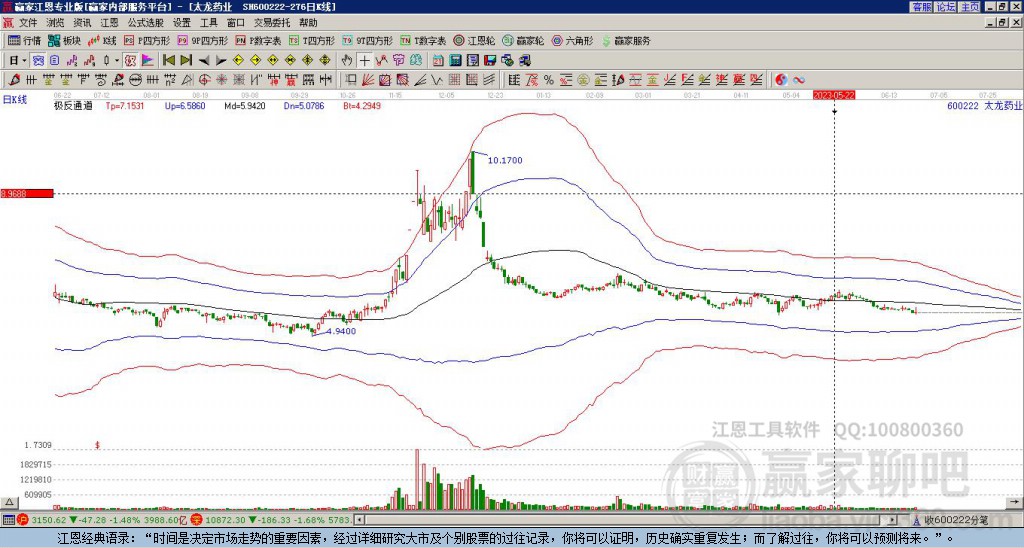
Task: Click the scrollbar left arrow
Action: pos(359,520)
